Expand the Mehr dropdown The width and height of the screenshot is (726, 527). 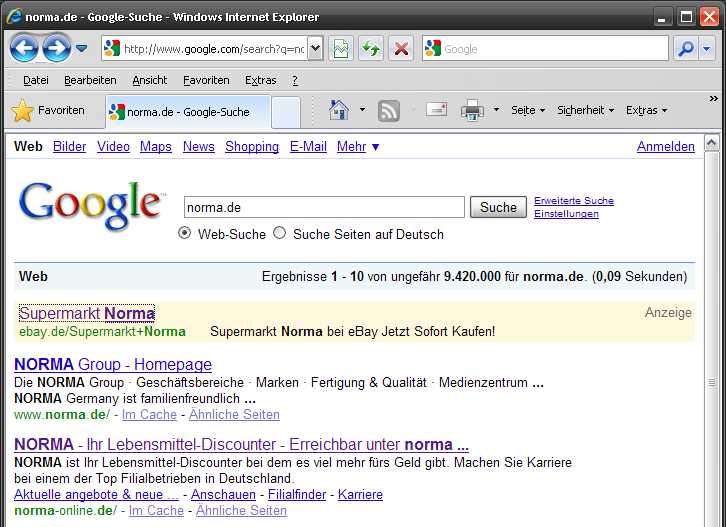(x=358, y=146)
